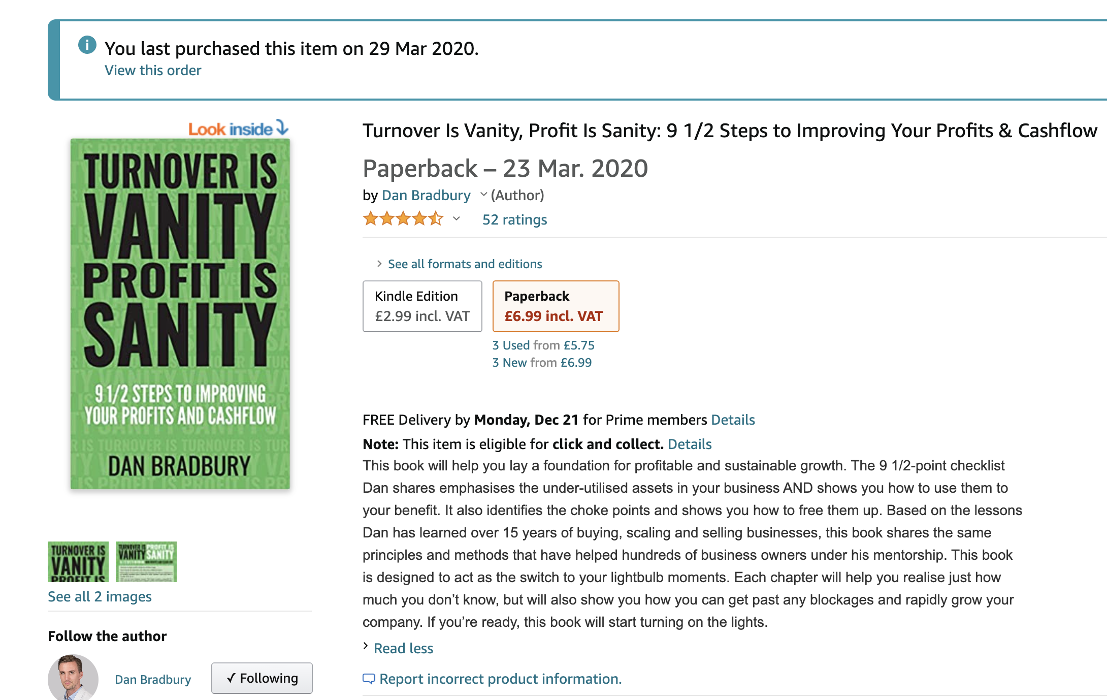The height and width of the screenshot is (700, 1107).
Task: Open the 52 ratings link
Action: (514, 219)
